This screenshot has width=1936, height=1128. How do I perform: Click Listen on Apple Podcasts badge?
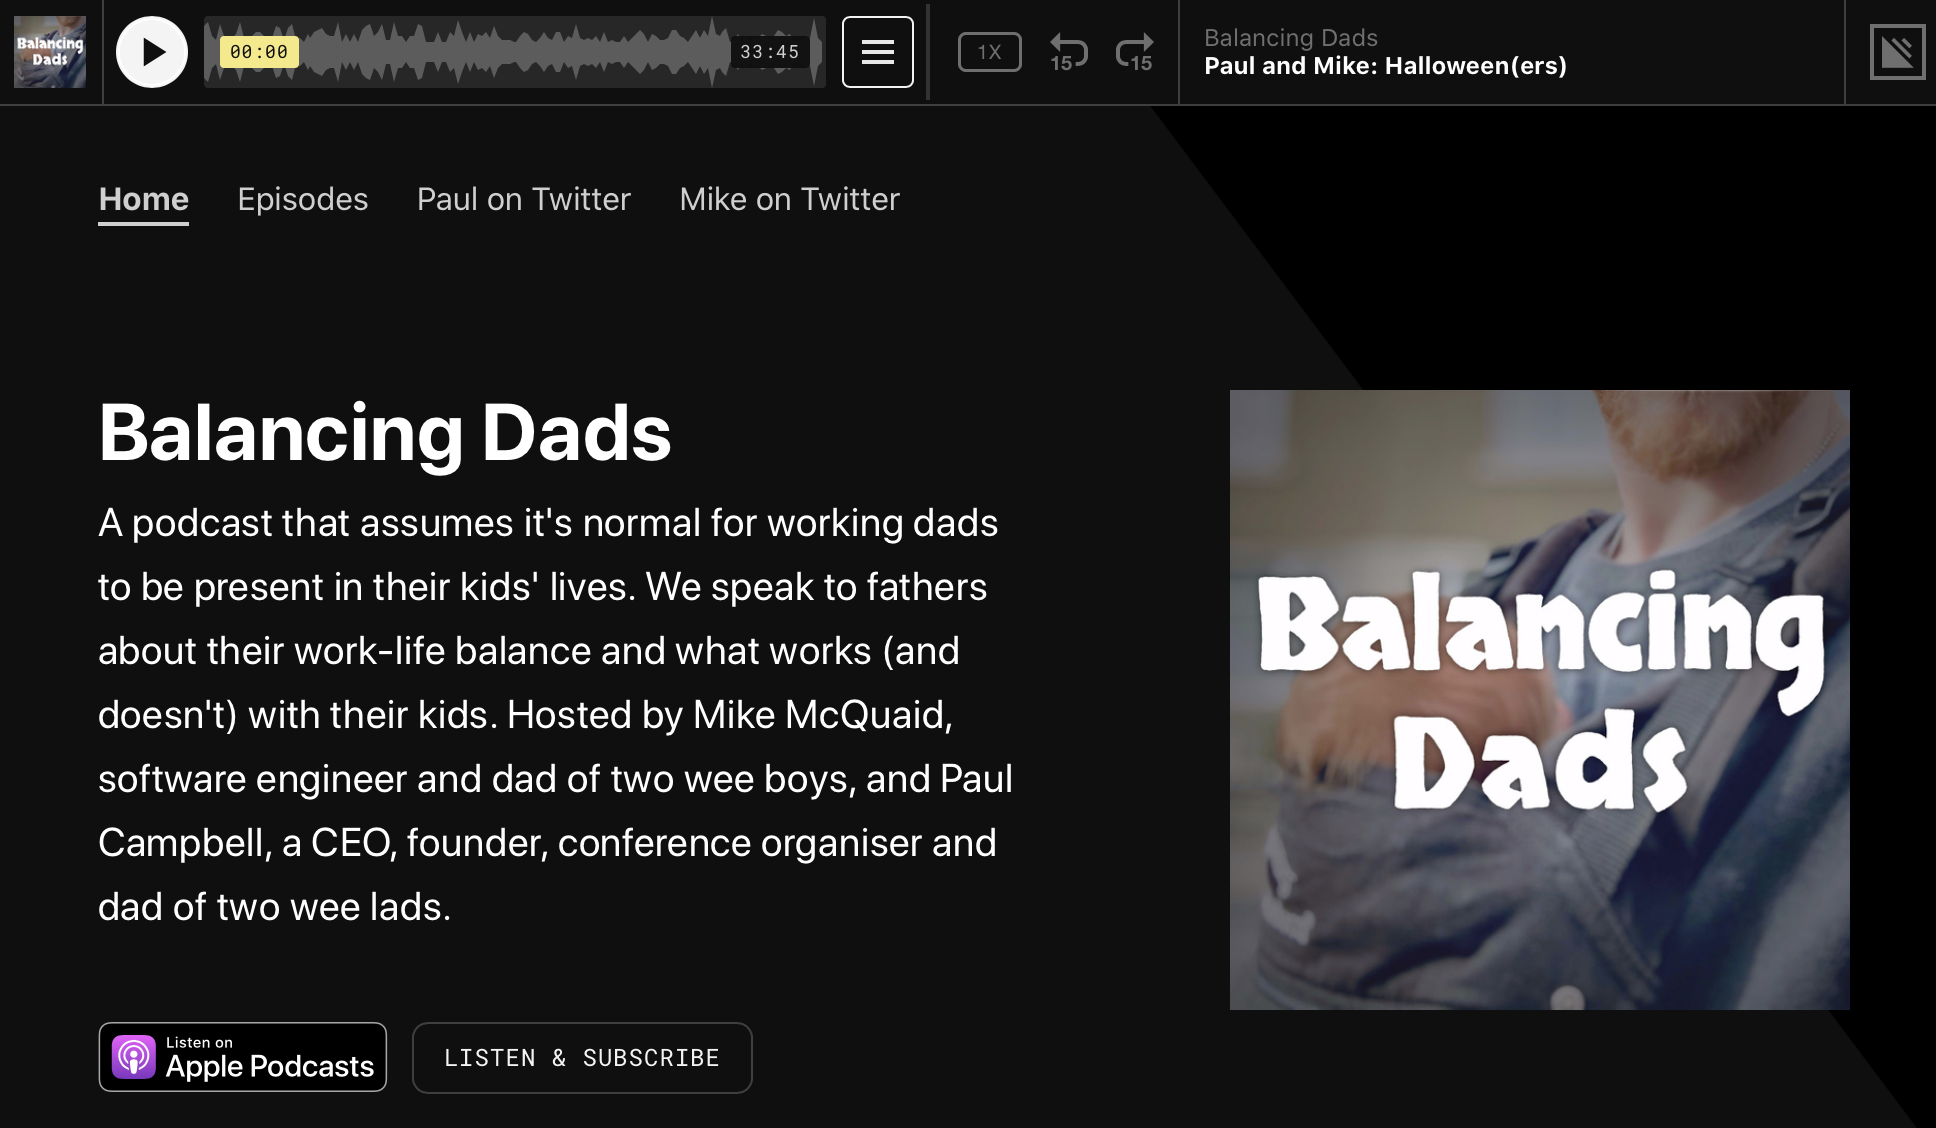click(x=242, y=1057)
